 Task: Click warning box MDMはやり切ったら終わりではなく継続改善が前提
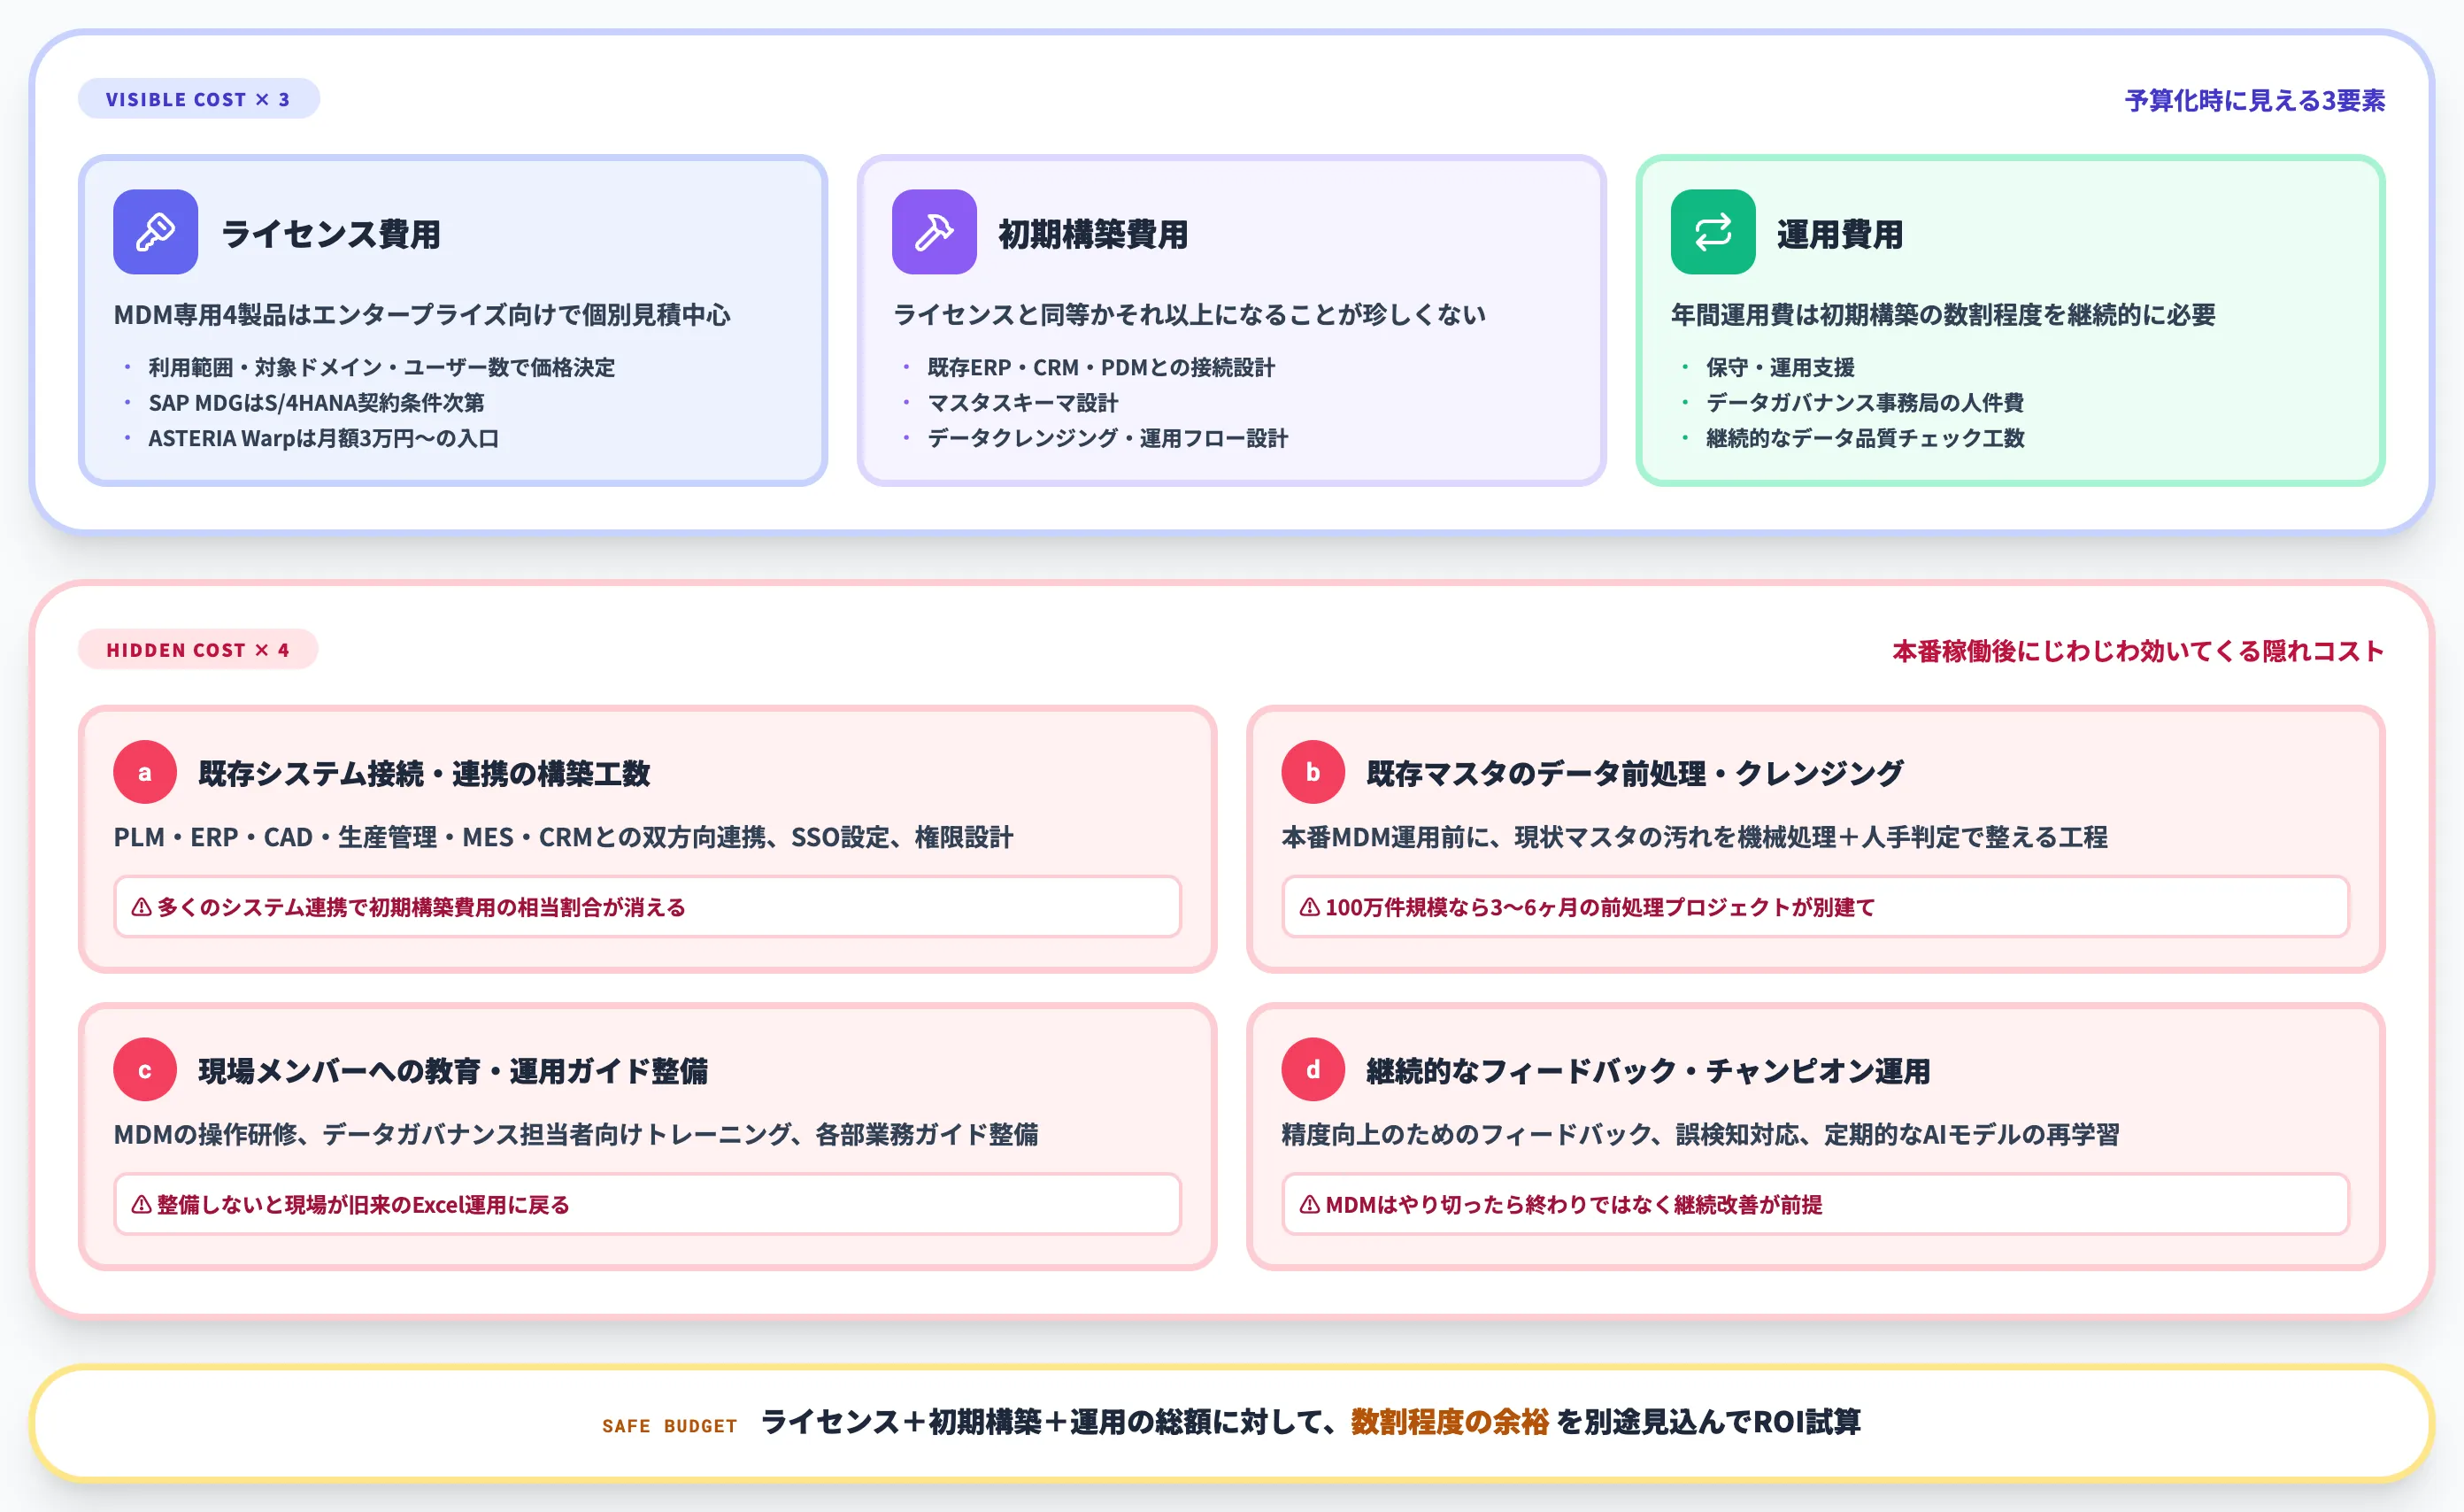tap(1815, 1205)
